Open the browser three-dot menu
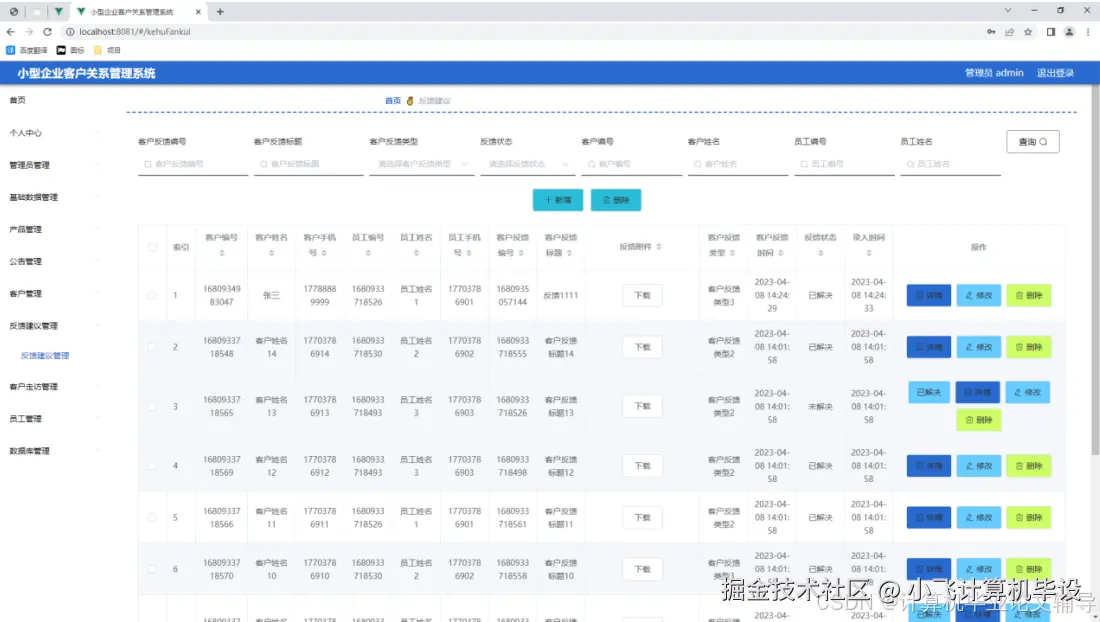This screenshot has width=1100, height=622. [1088, 32]
